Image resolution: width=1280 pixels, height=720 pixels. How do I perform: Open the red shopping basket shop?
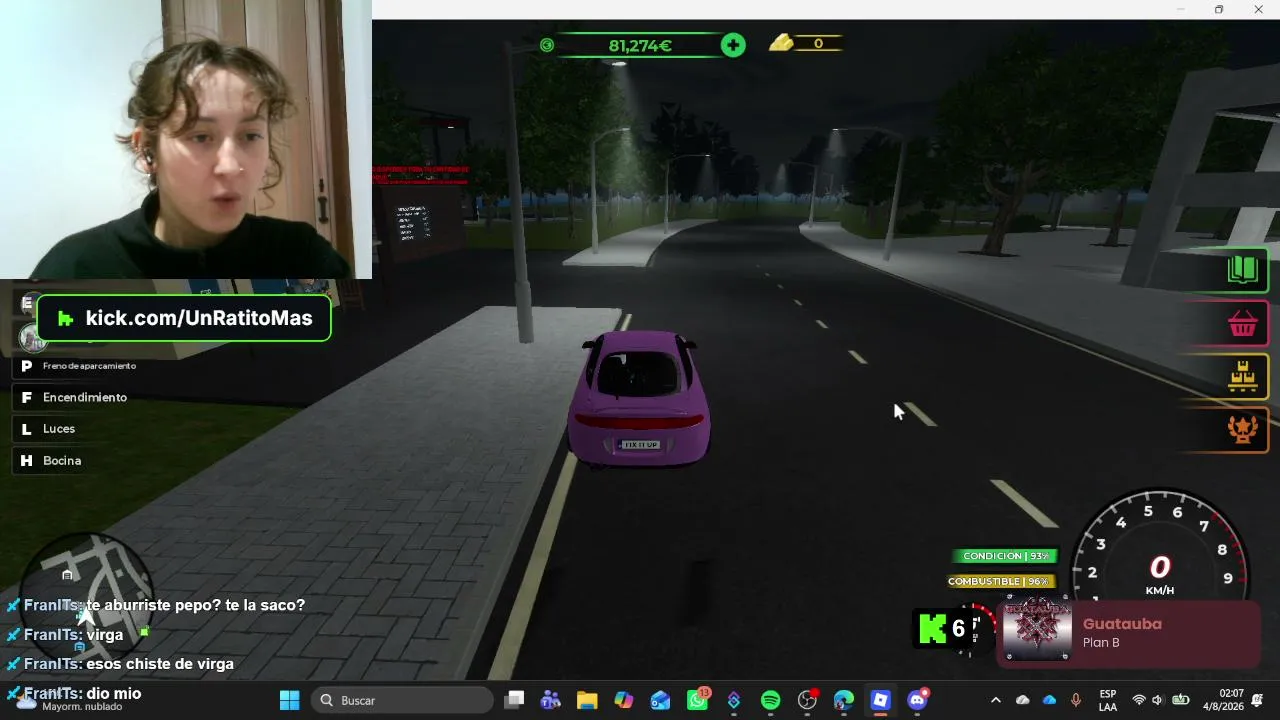[1242, 323]
